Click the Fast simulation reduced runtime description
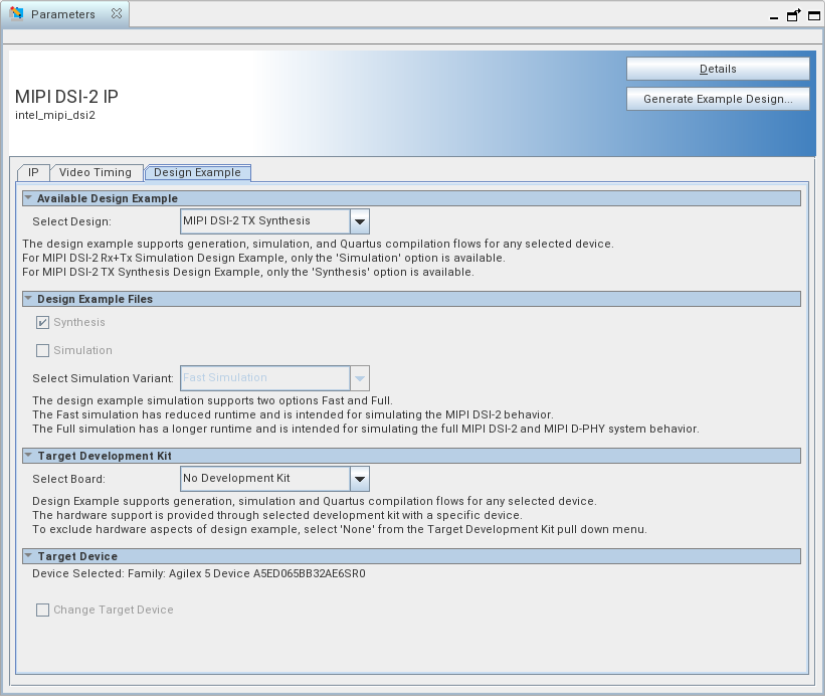825x696 pixels. (293, 415)
